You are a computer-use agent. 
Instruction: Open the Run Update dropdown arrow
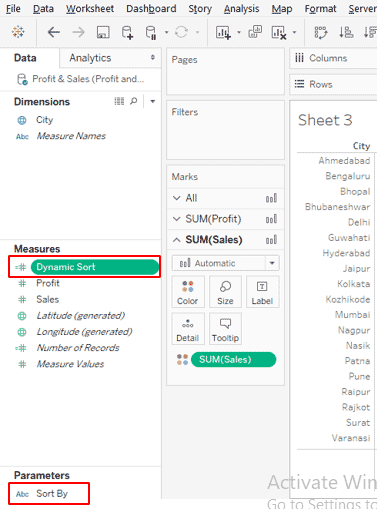(x=197, y=32)
